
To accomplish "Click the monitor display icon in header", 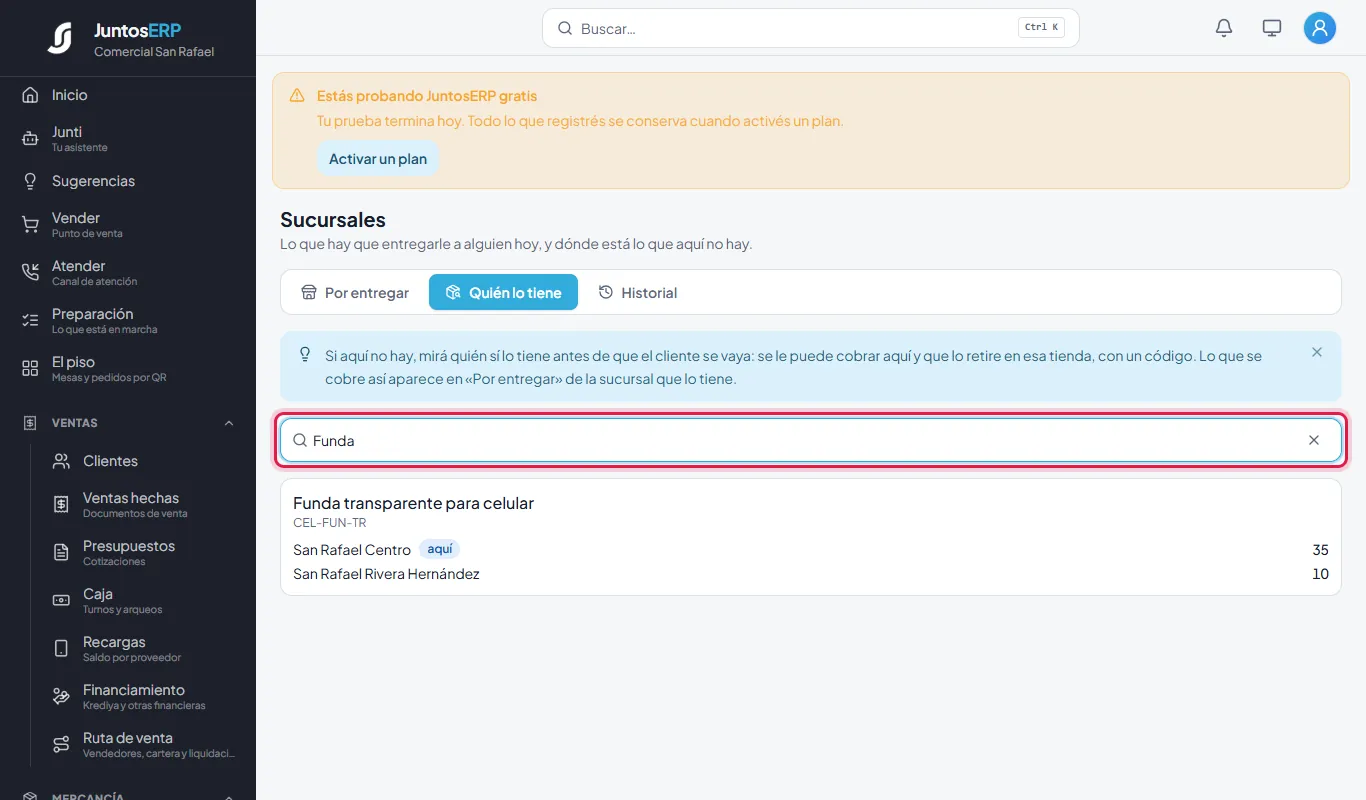I will 1272,28.
